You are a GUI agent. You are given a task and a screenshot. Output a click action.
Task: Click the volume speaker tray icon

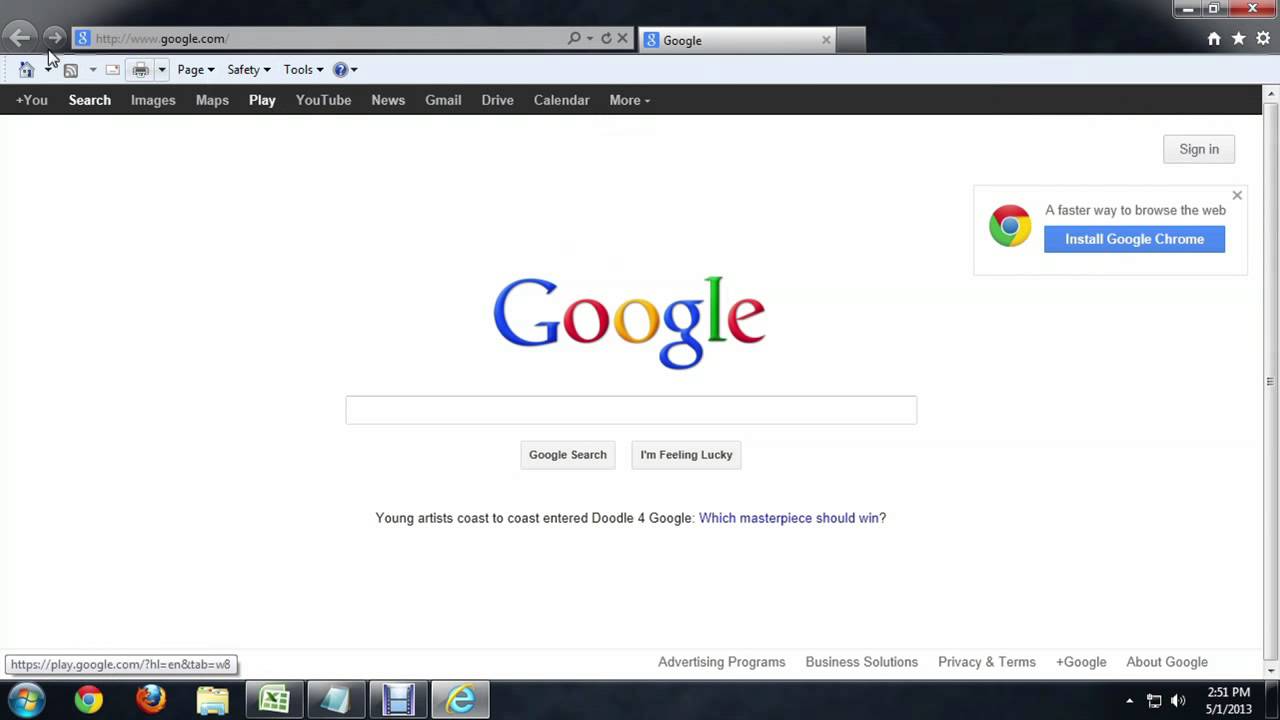[1178, 701]
